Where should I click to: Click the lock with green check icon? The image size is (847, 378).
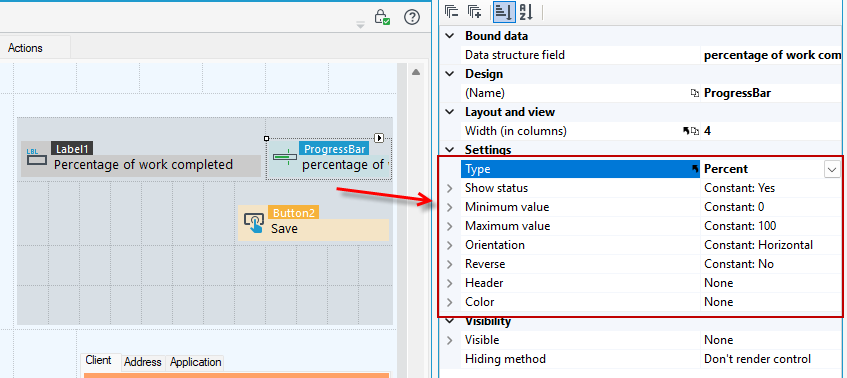tap(382, 16)
